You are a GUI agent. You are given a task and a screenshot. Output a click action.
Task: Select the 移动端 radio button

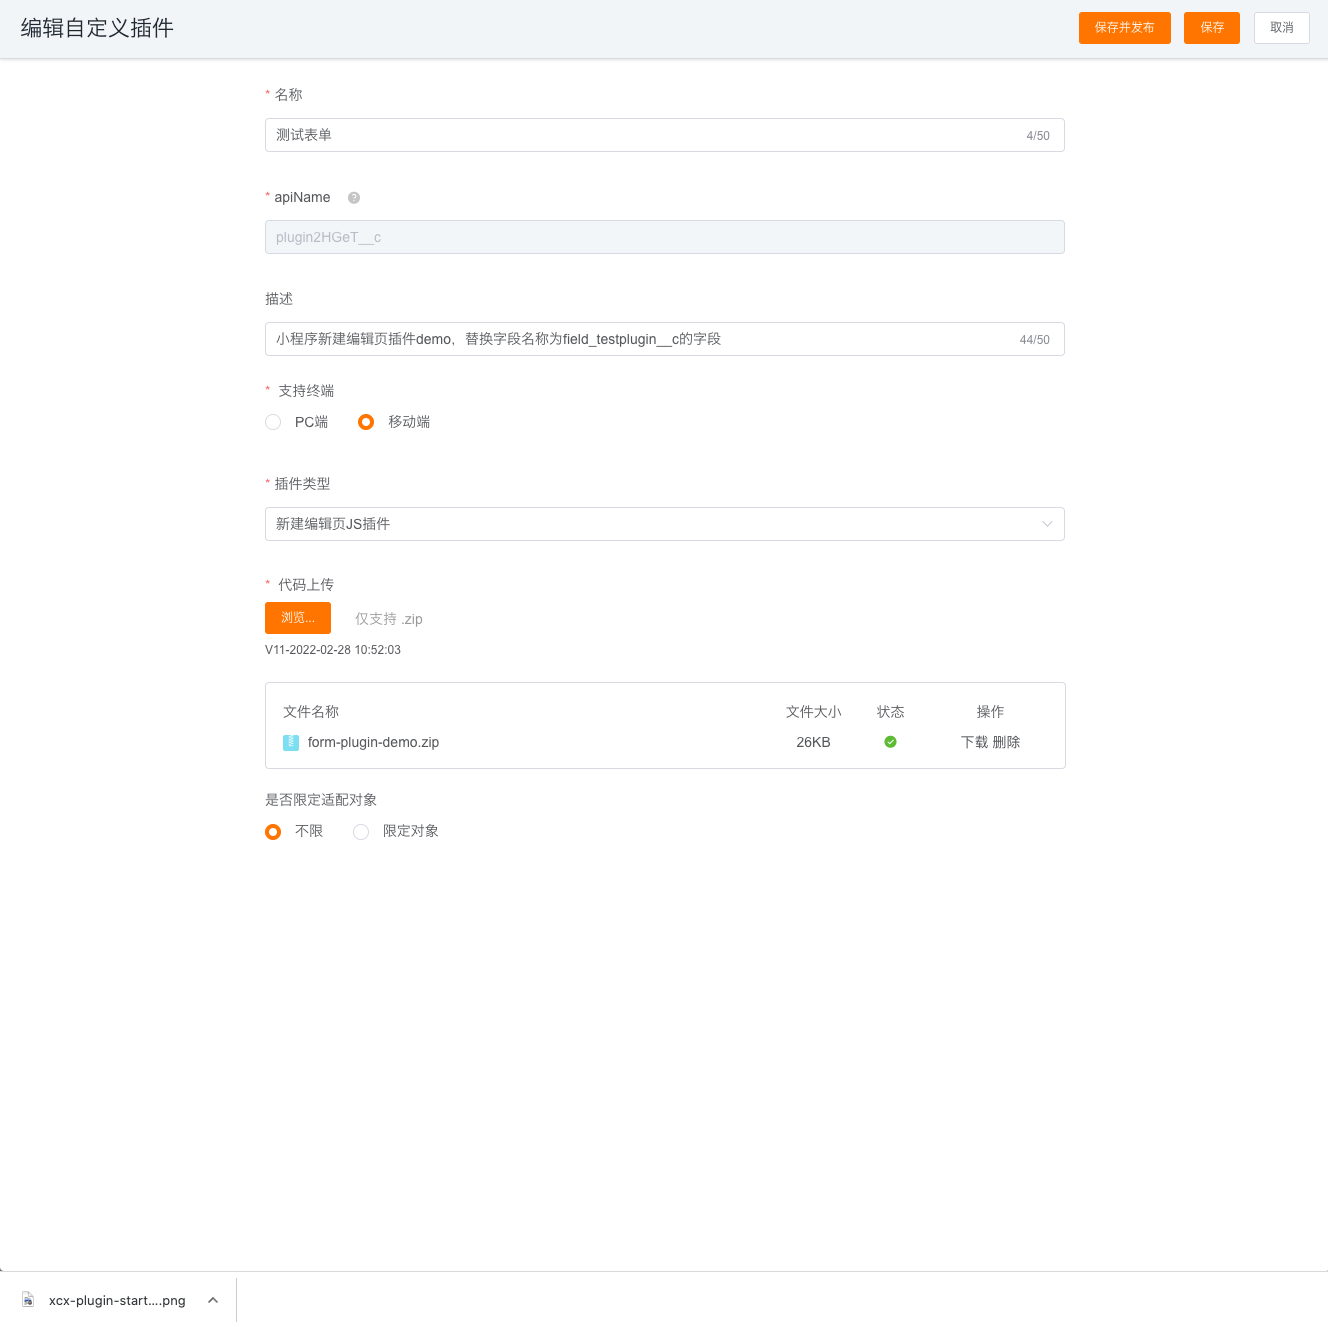tap(366, 422)
